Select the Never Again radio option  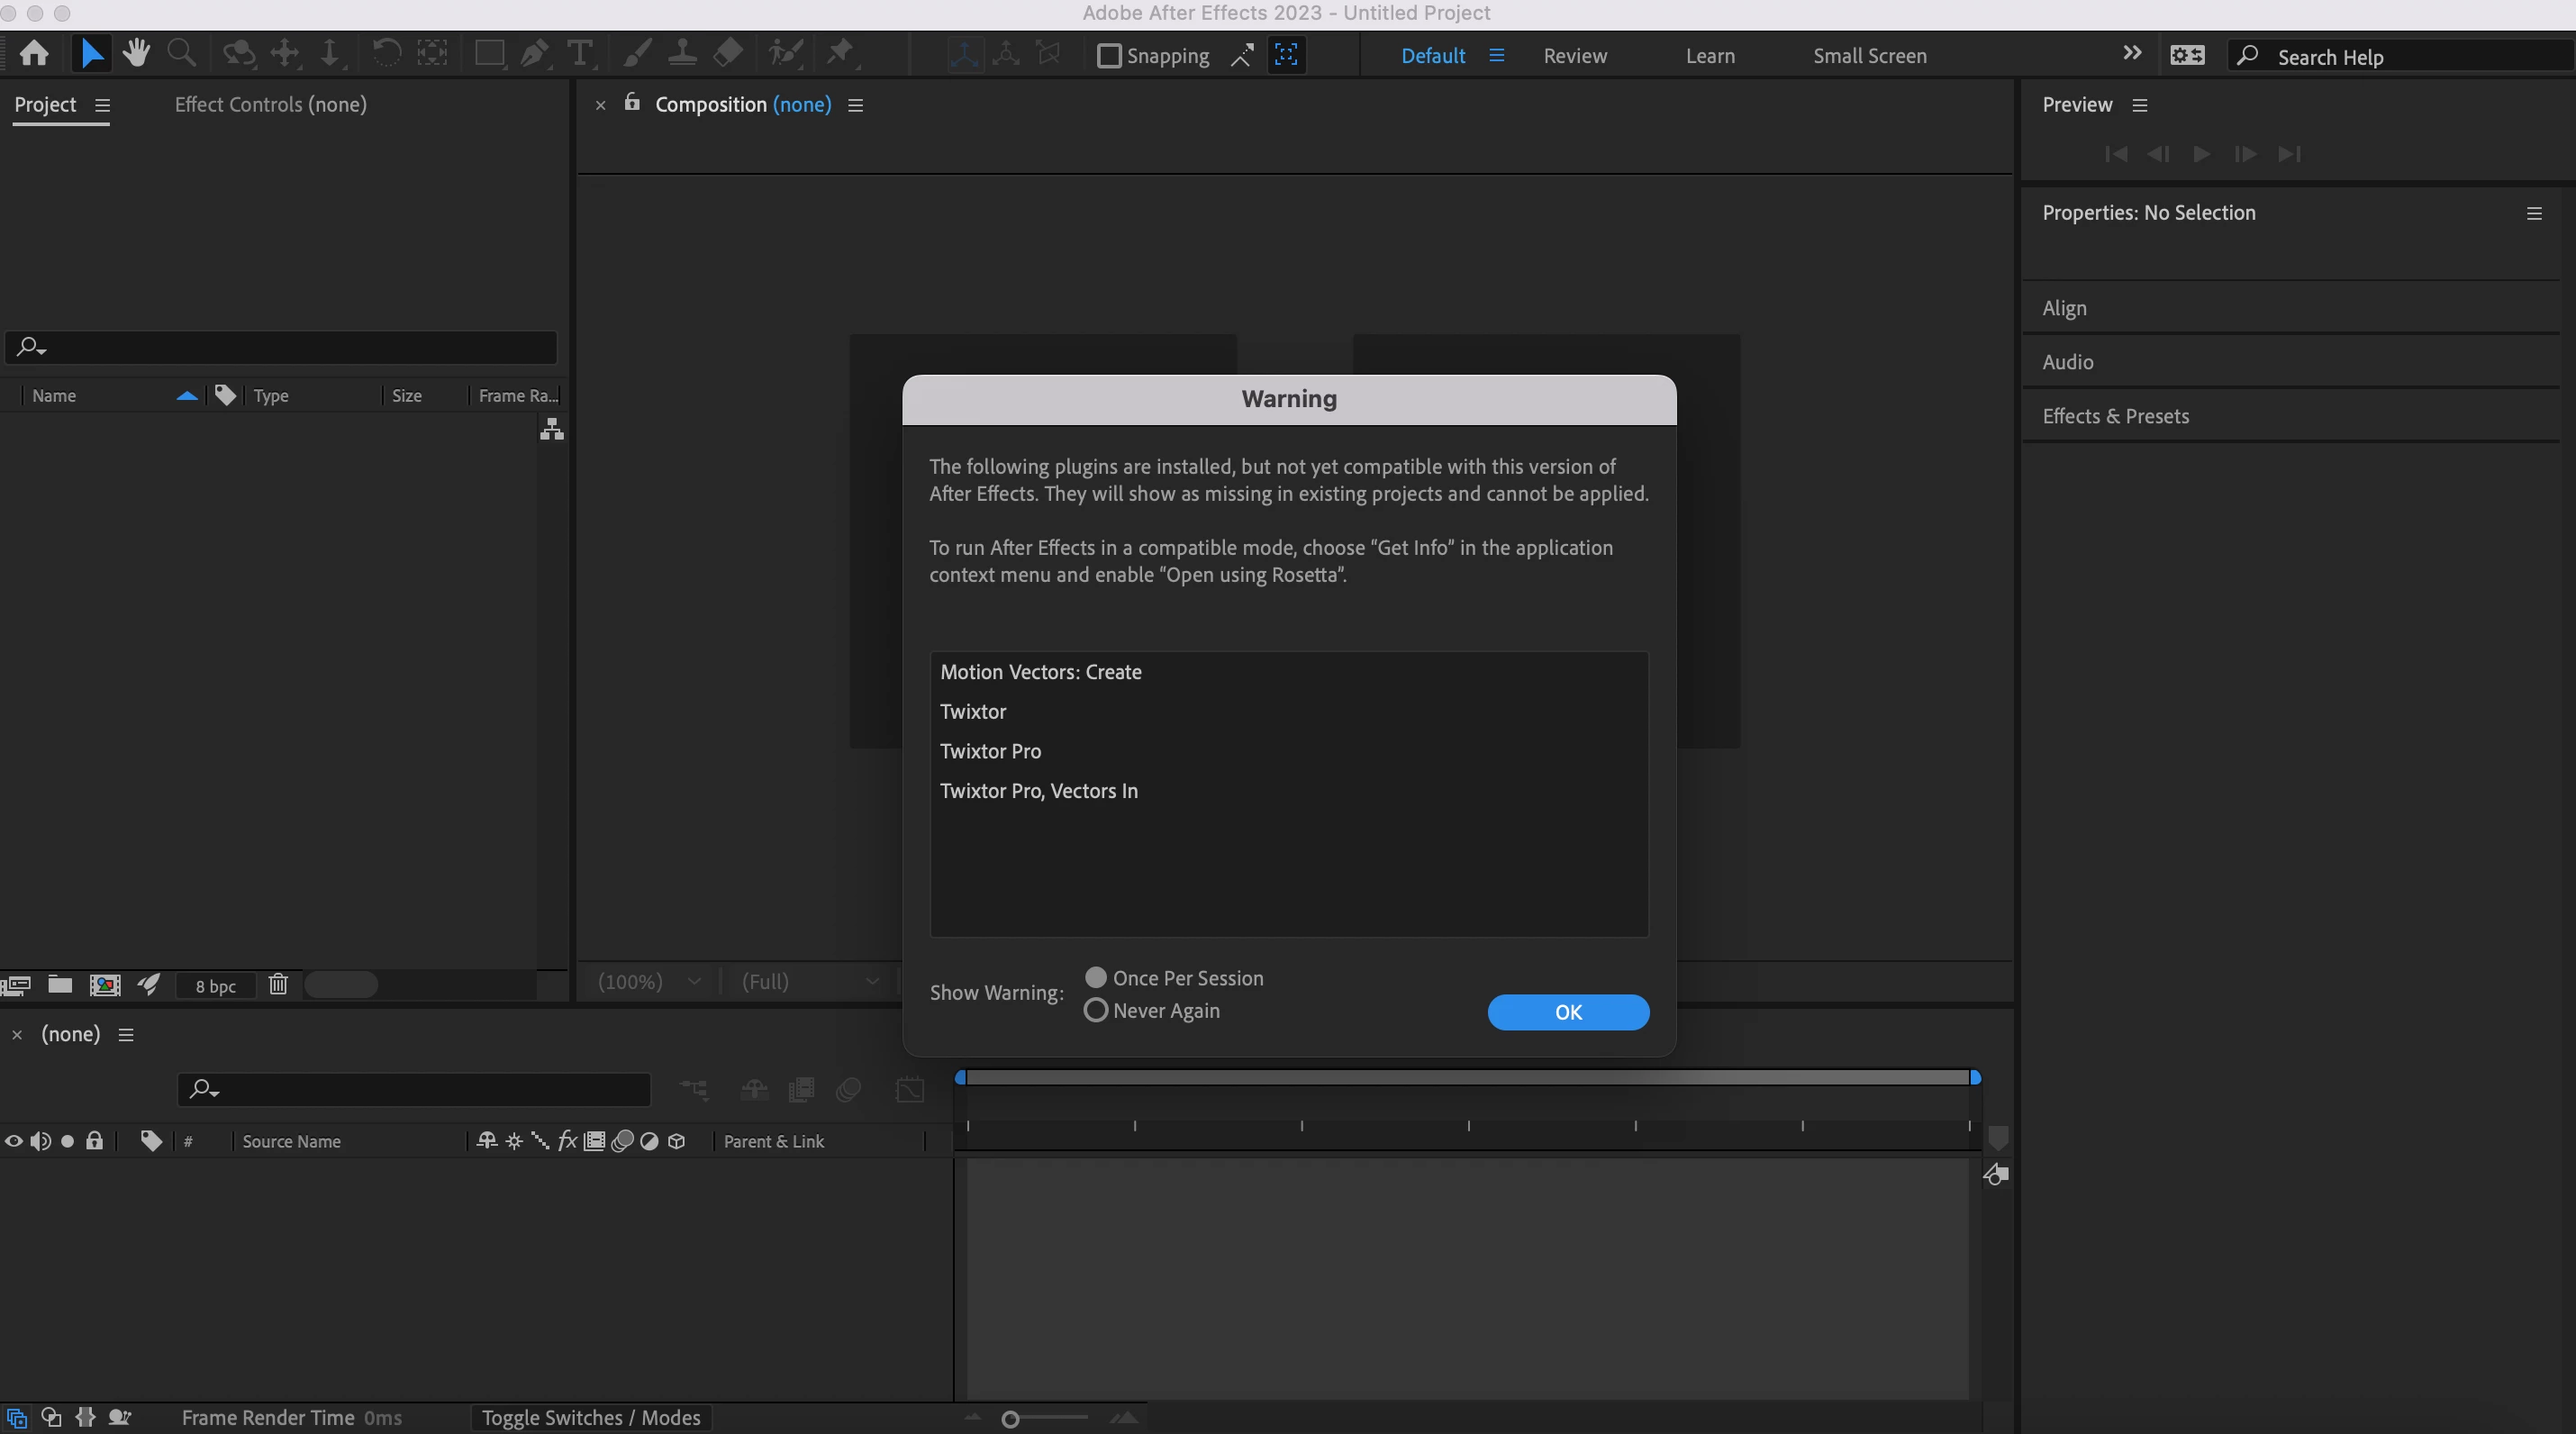click(x=1096, y=1010)
